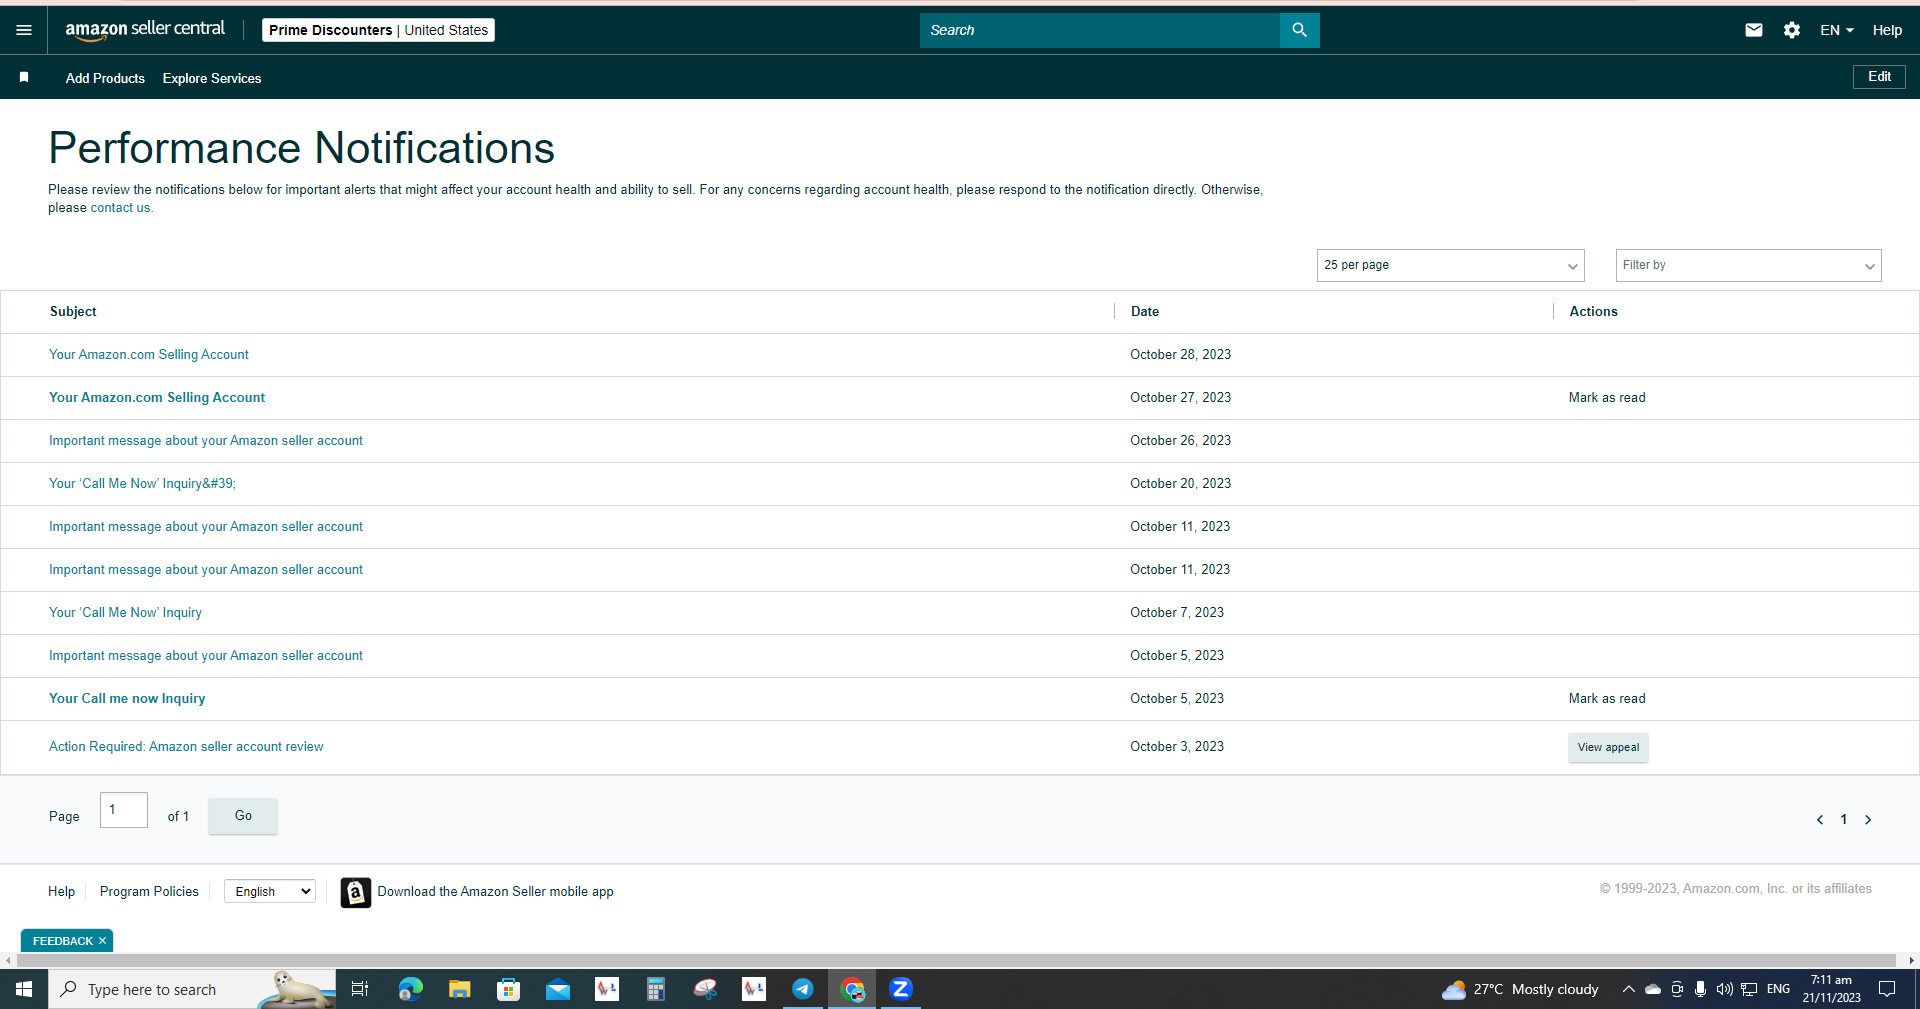Click the Go pagination button
Image resolution: width=1920 pixels, height=1009 pixels.
pyautogui.click(x=243, y=816)
